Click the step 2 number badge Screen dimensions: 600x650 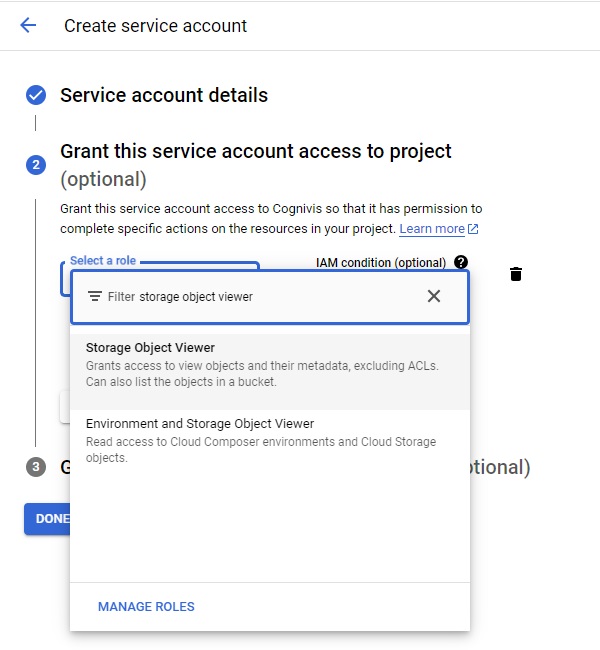pyautogui.click(x=36, y=165)
